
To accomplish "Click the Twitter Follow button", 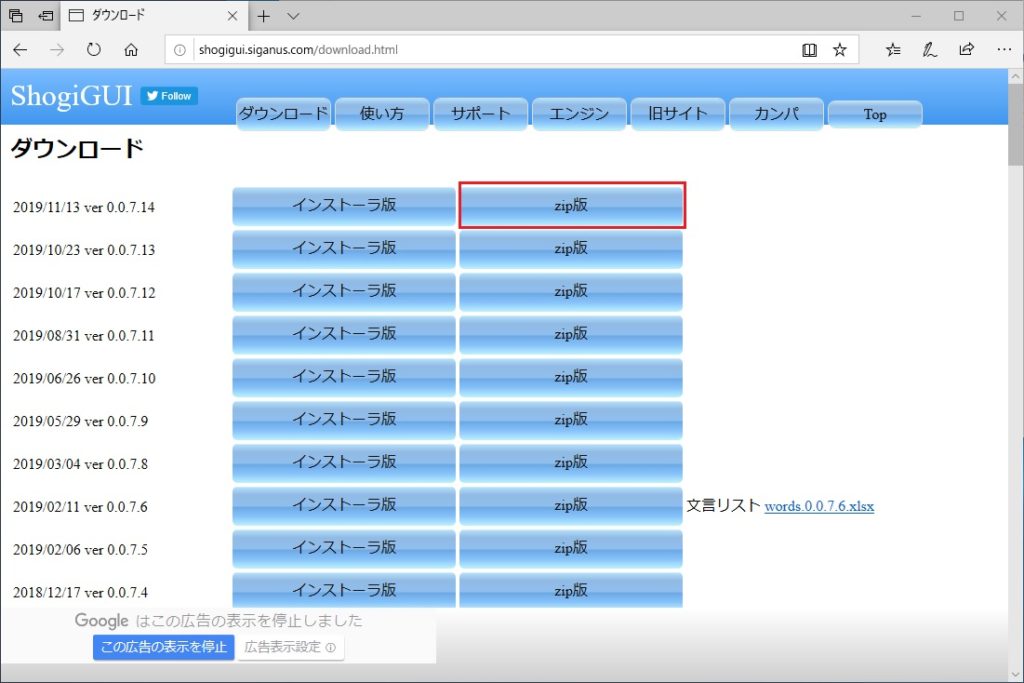I will [x=169, y=96].
